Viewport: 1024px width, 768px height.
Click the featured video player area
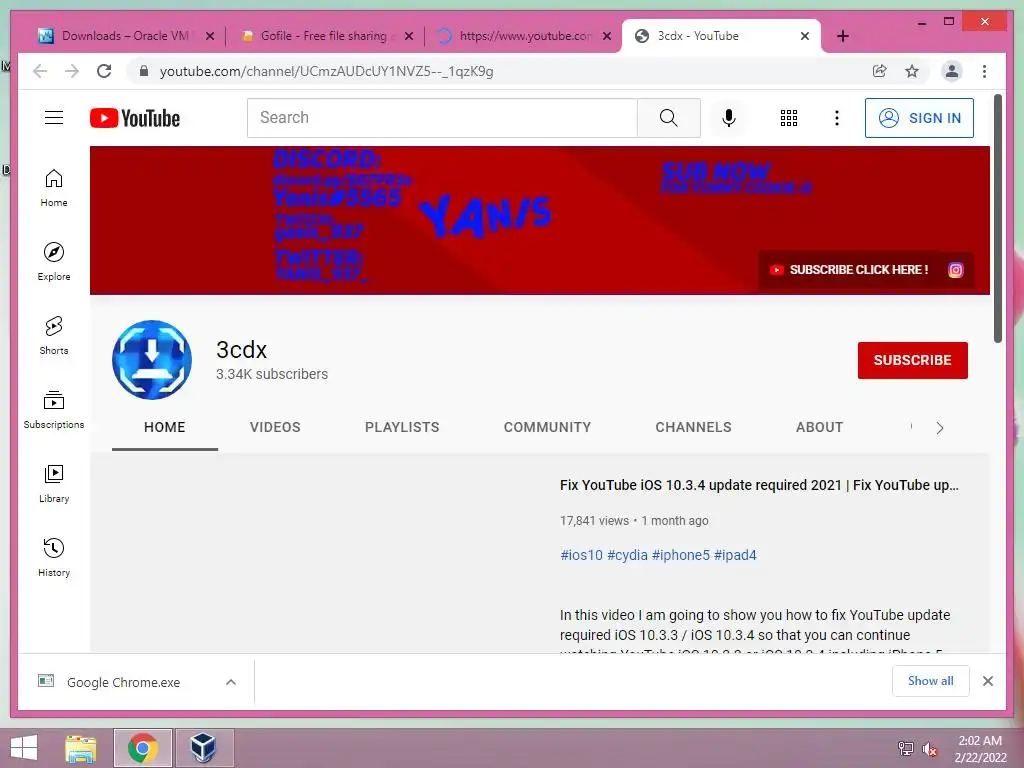click(325, 555)
